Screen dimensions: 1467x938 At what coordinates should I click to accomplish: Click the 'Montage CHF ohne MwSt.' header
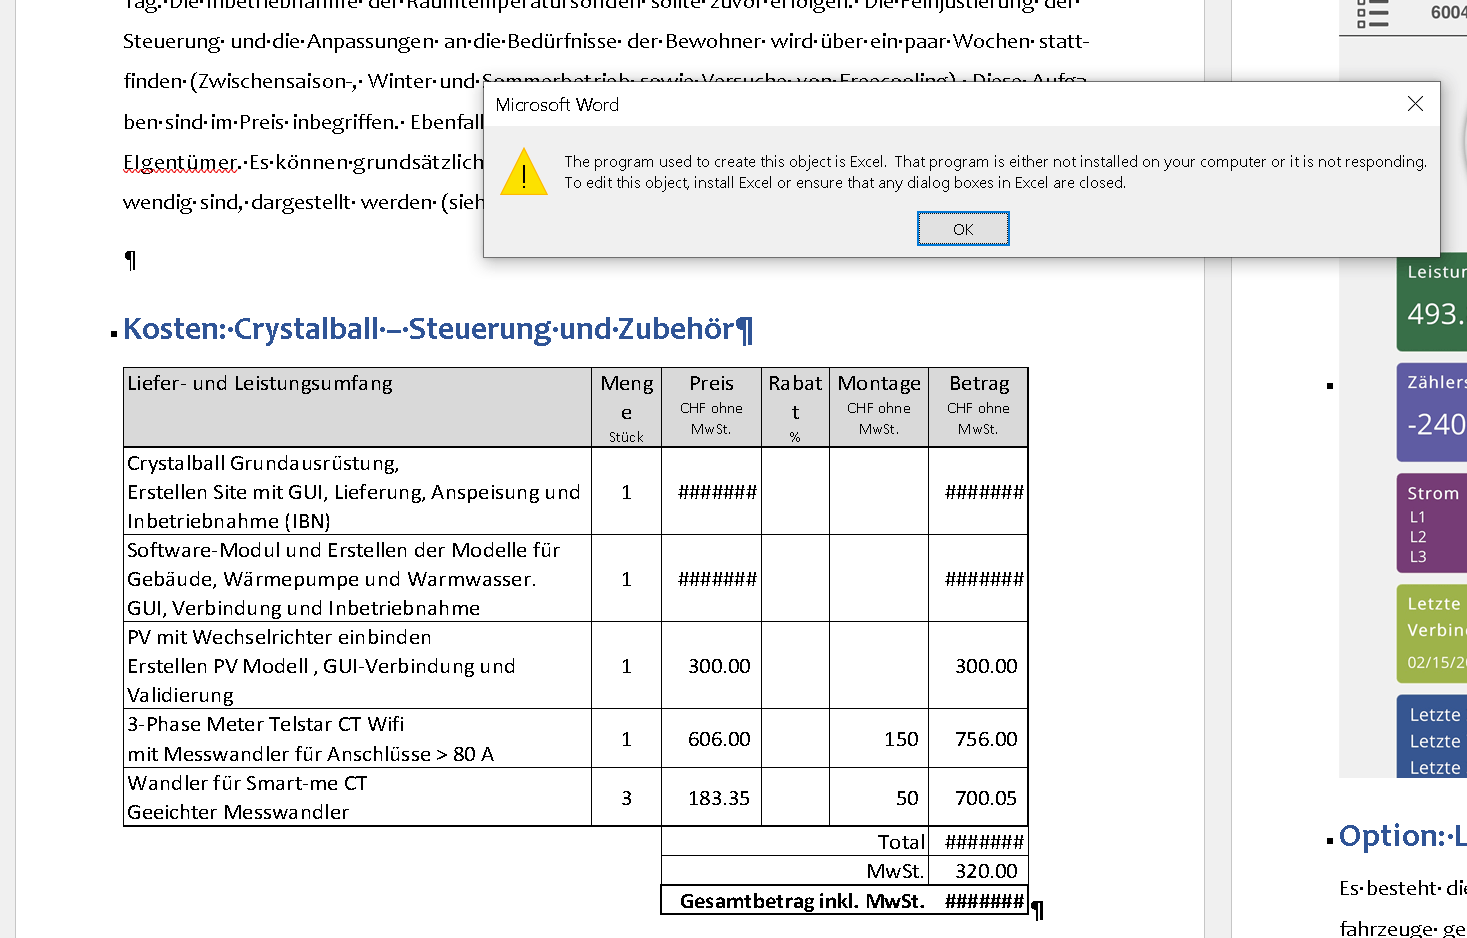tap(879, 407)
